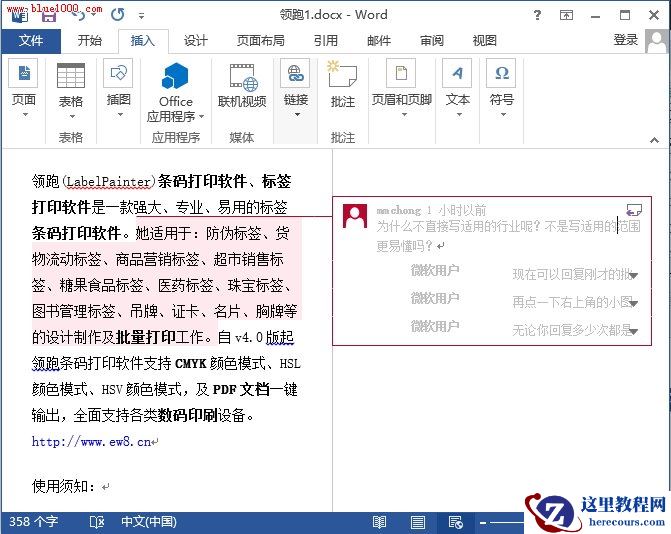Click the comment (批注) icon in the ribbon
Viewport: 671px width, 534px height.
click(342, 85)
